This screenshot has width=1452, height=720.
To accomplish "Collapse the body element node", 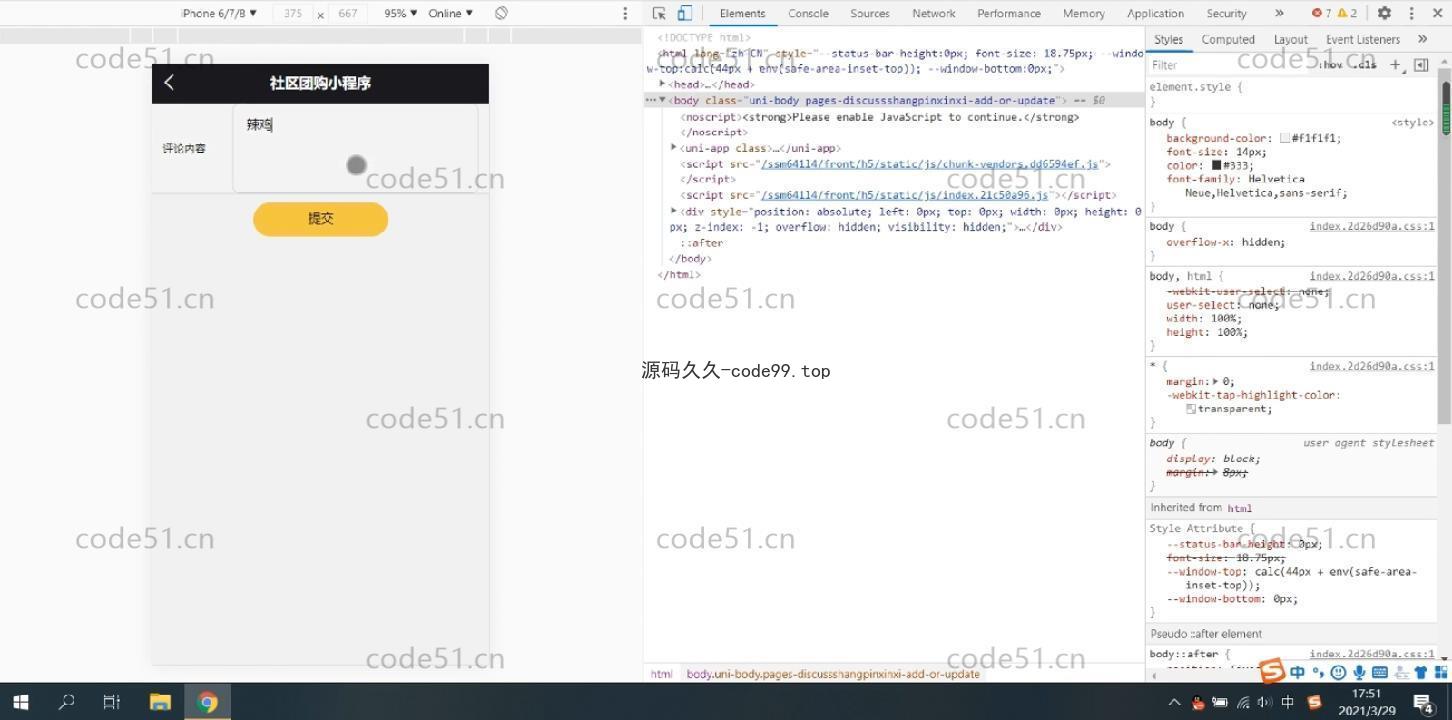I will 662,100.
